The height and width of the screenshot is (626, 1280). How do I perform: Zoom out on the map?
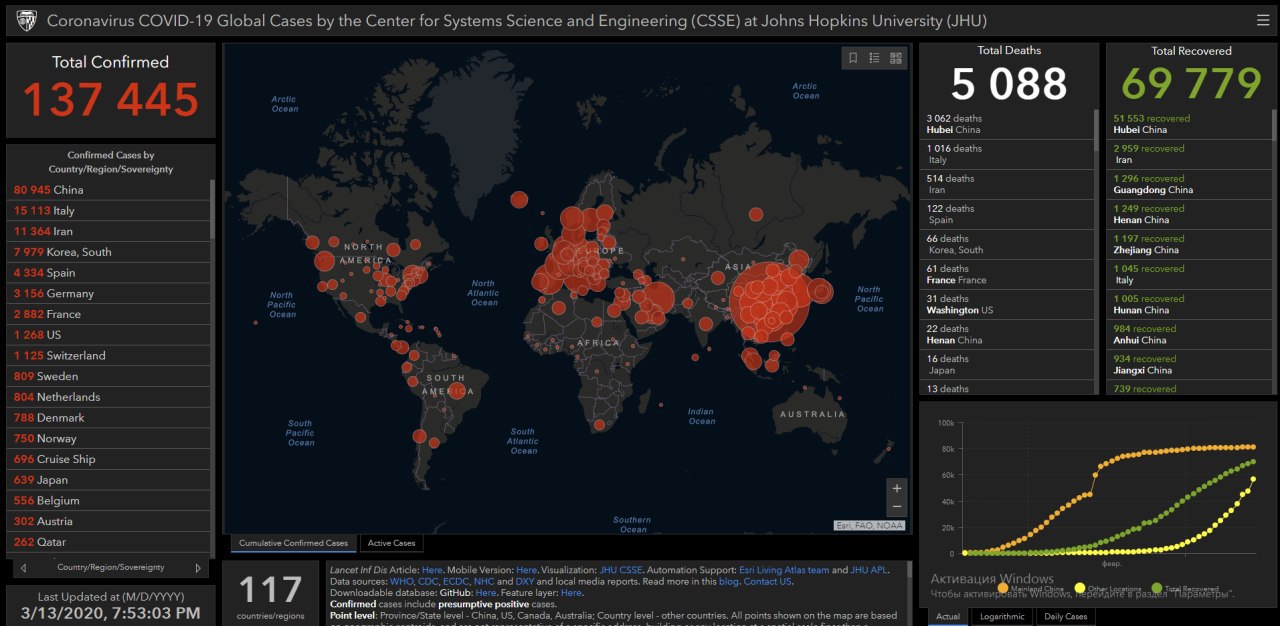point(897,507)
